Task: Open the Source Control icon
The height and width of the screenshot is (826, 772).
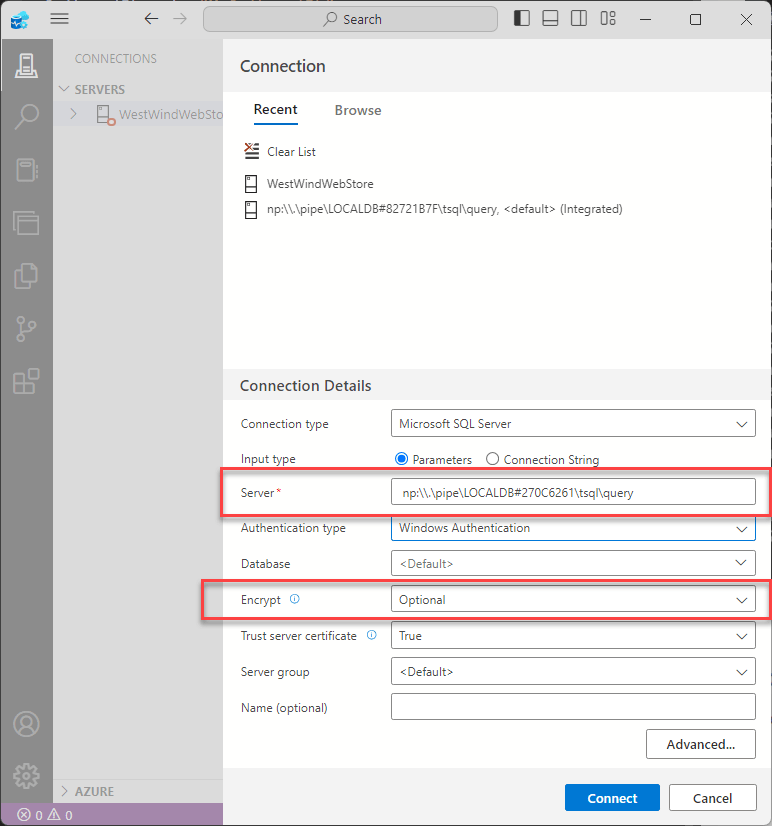Action: click(26, 328)
